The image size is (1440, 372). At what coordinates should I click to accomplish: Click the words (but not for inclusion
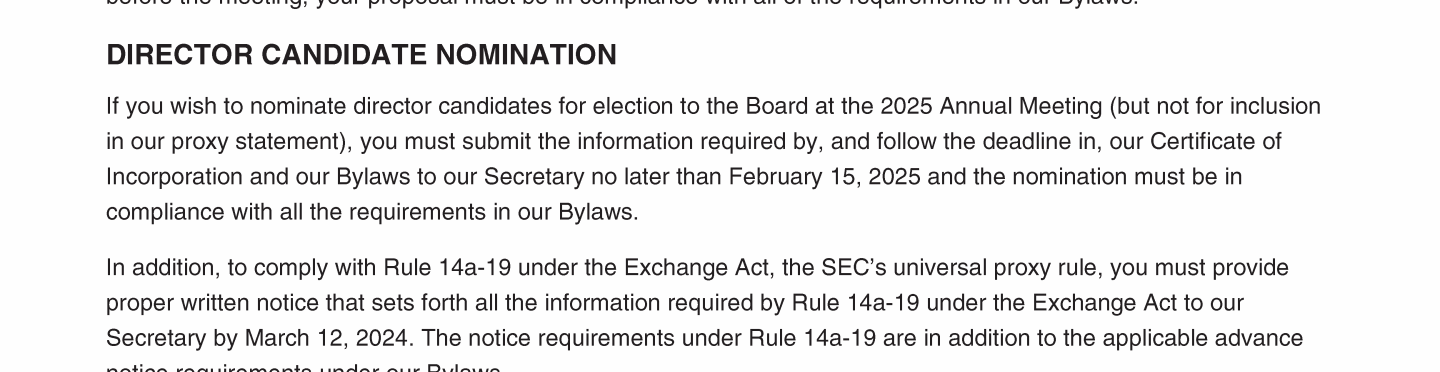coord(1215,107)
